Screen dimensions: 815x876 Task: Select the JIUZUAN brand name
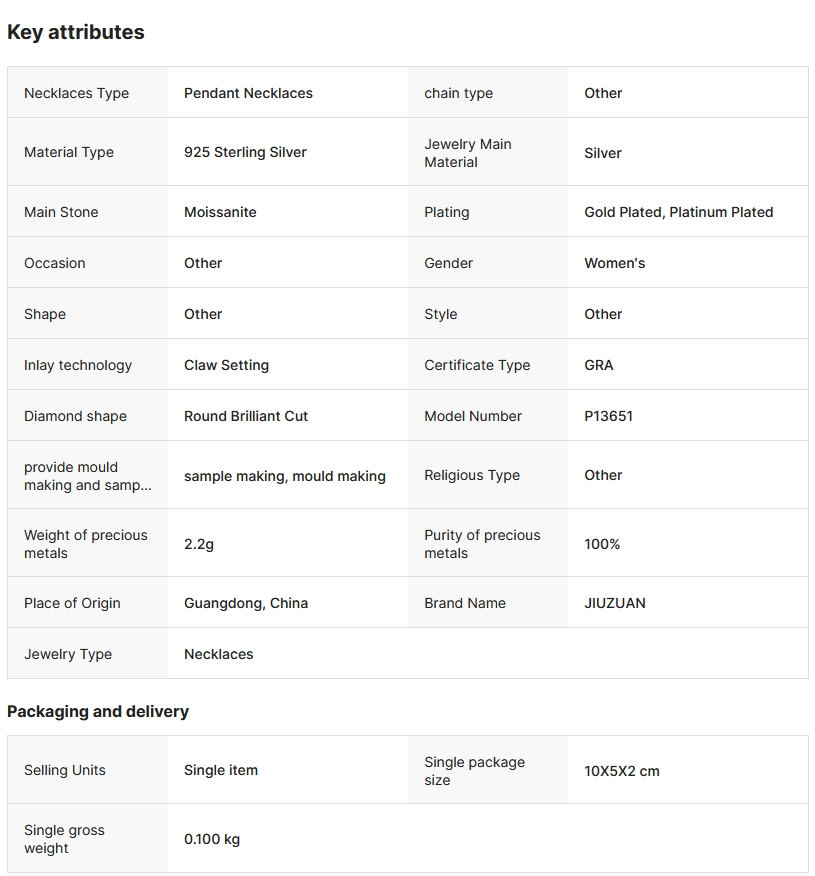[614, 603]
